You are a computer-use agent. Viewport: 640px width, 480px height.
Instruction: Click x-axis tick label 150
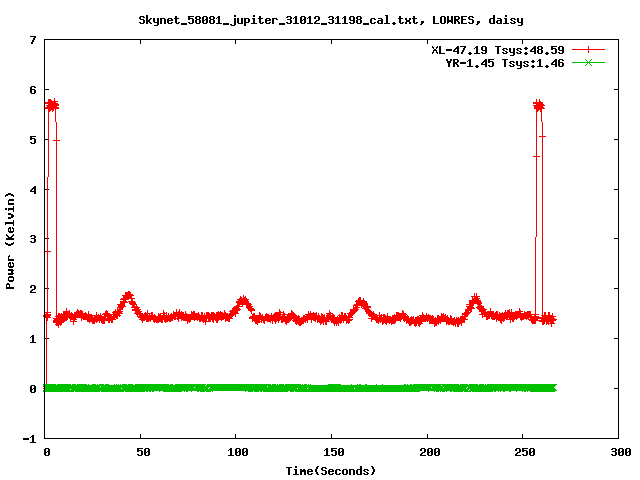(x=333, y=452)
